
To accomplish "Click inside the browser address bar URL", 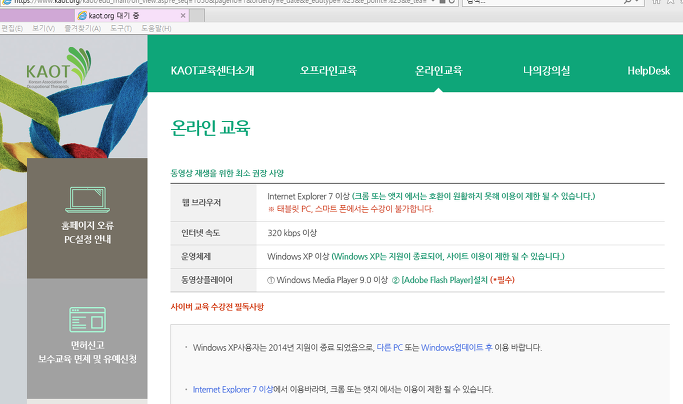I will pos(222,2).
